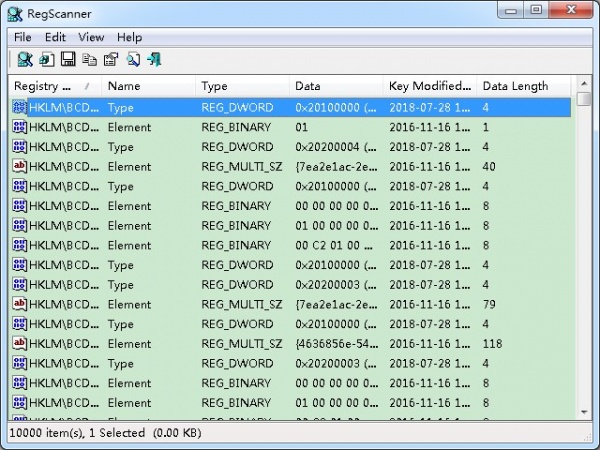Image resolution: width=600 pixels, height=450 pixels.
Task: Click the floppy disk save icon
Action: (68, 60)
